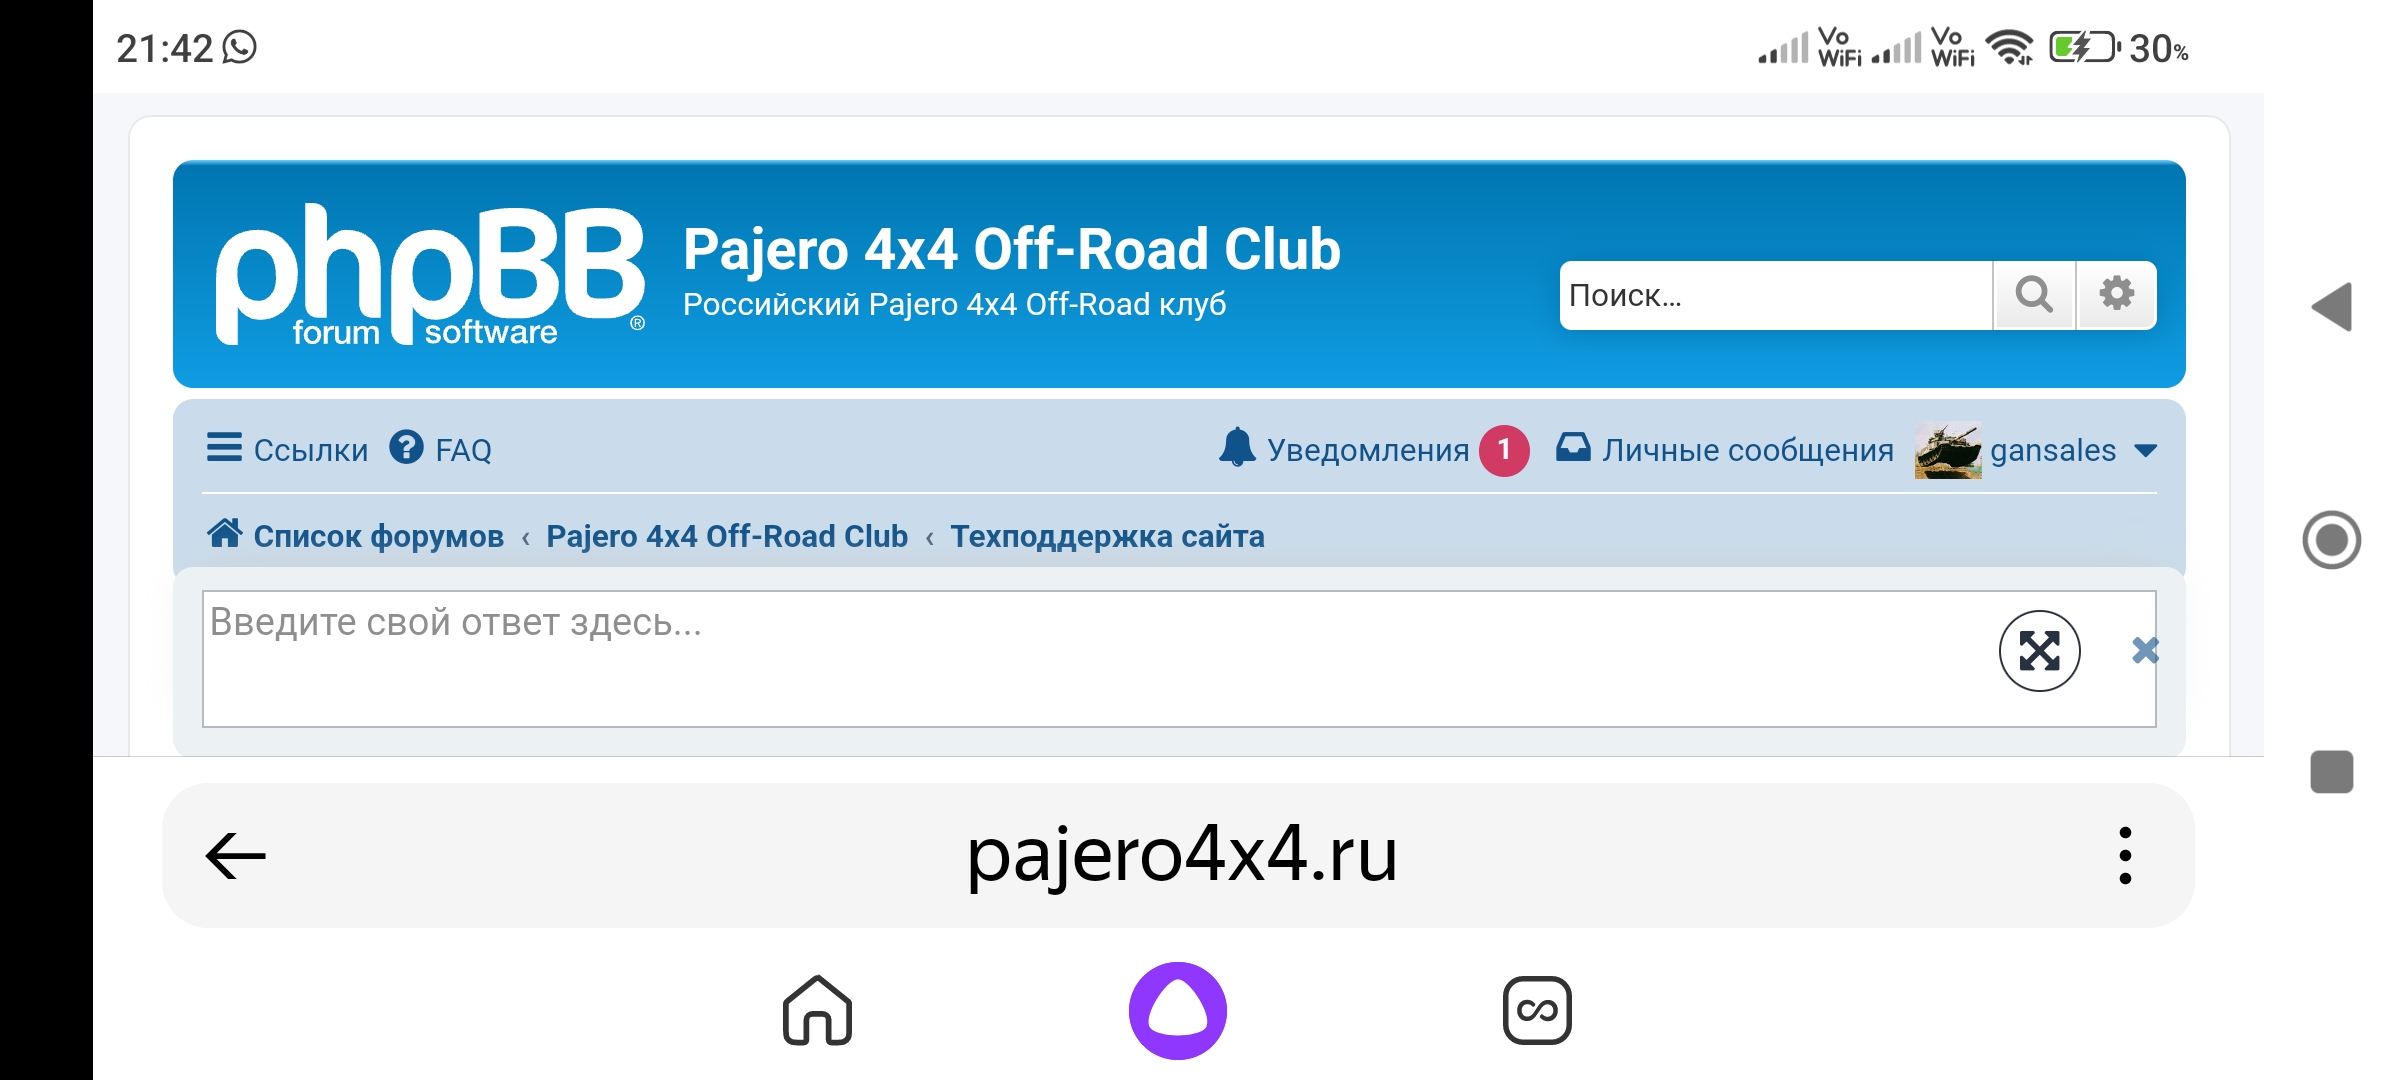Open the red notification count badge
The image size is (2400, 1080).
point(1504,451)
